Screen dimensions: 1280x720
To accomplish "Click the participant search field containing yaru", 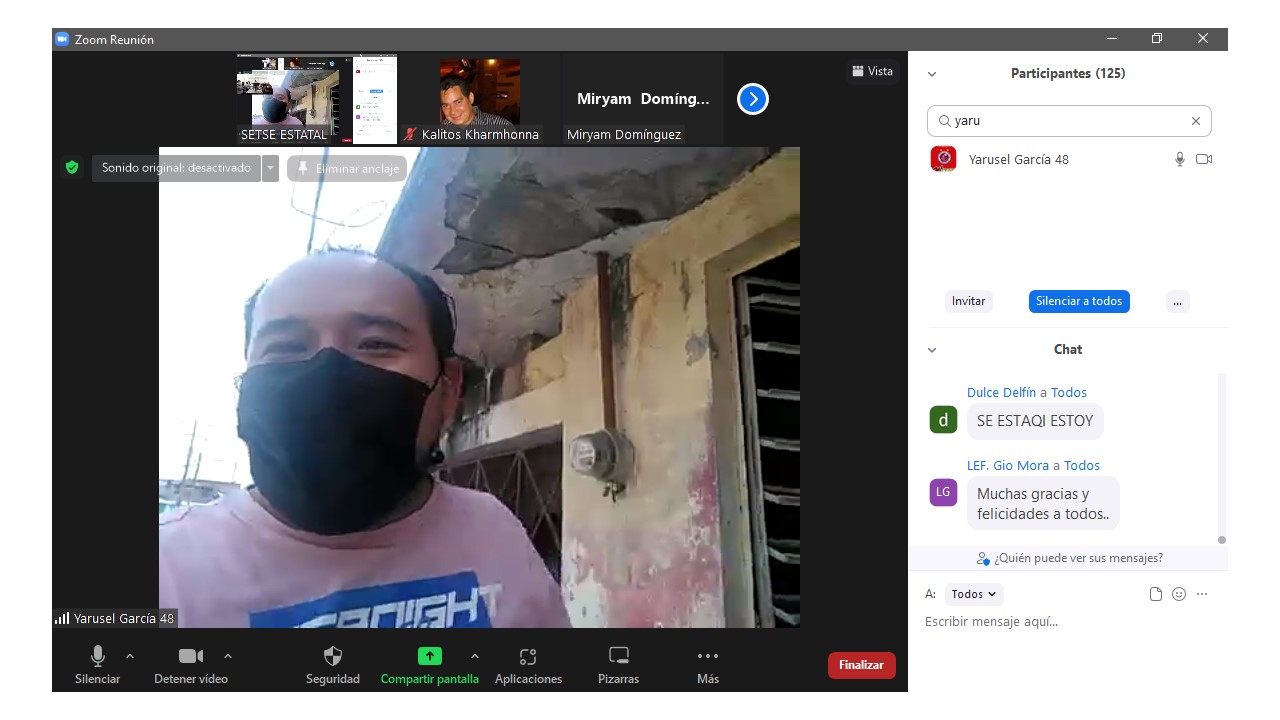I will click(x=1069, y=121).
